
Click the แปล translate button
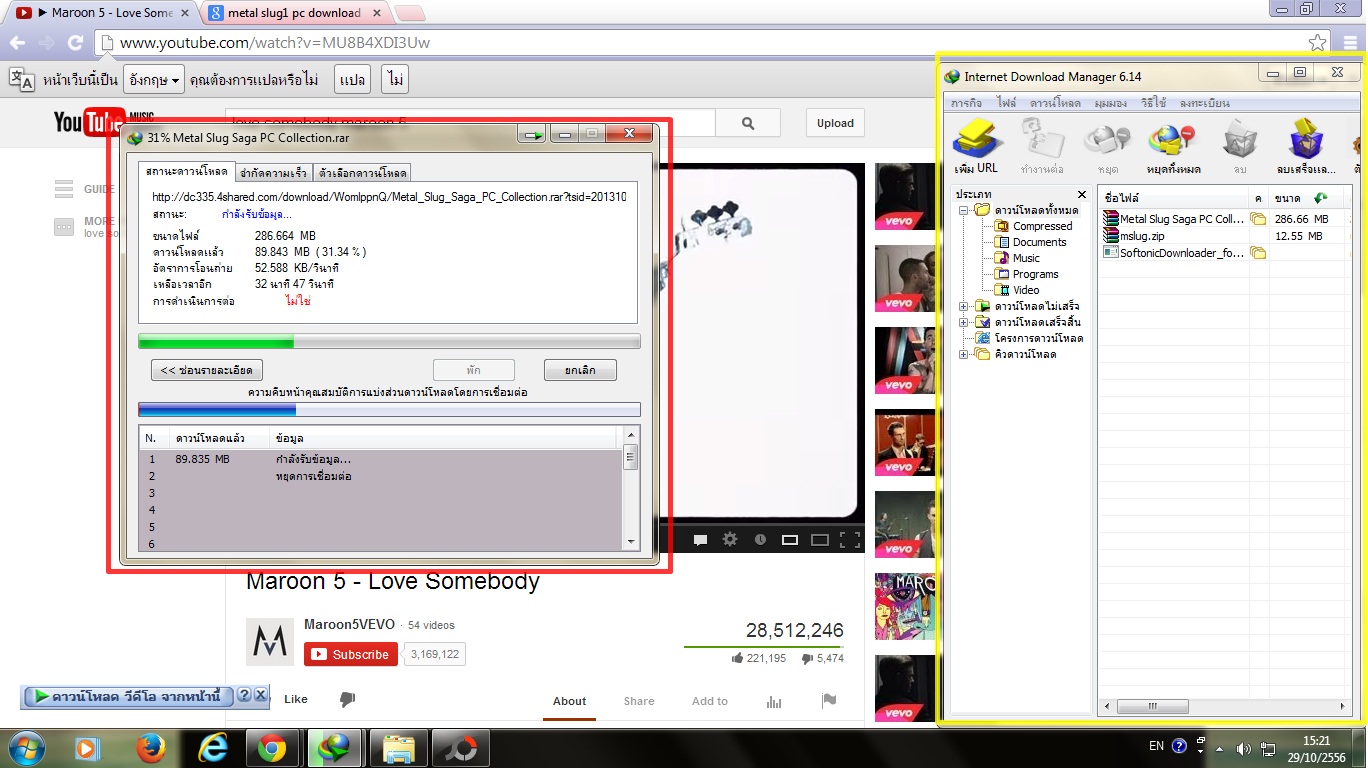[352, 80]
